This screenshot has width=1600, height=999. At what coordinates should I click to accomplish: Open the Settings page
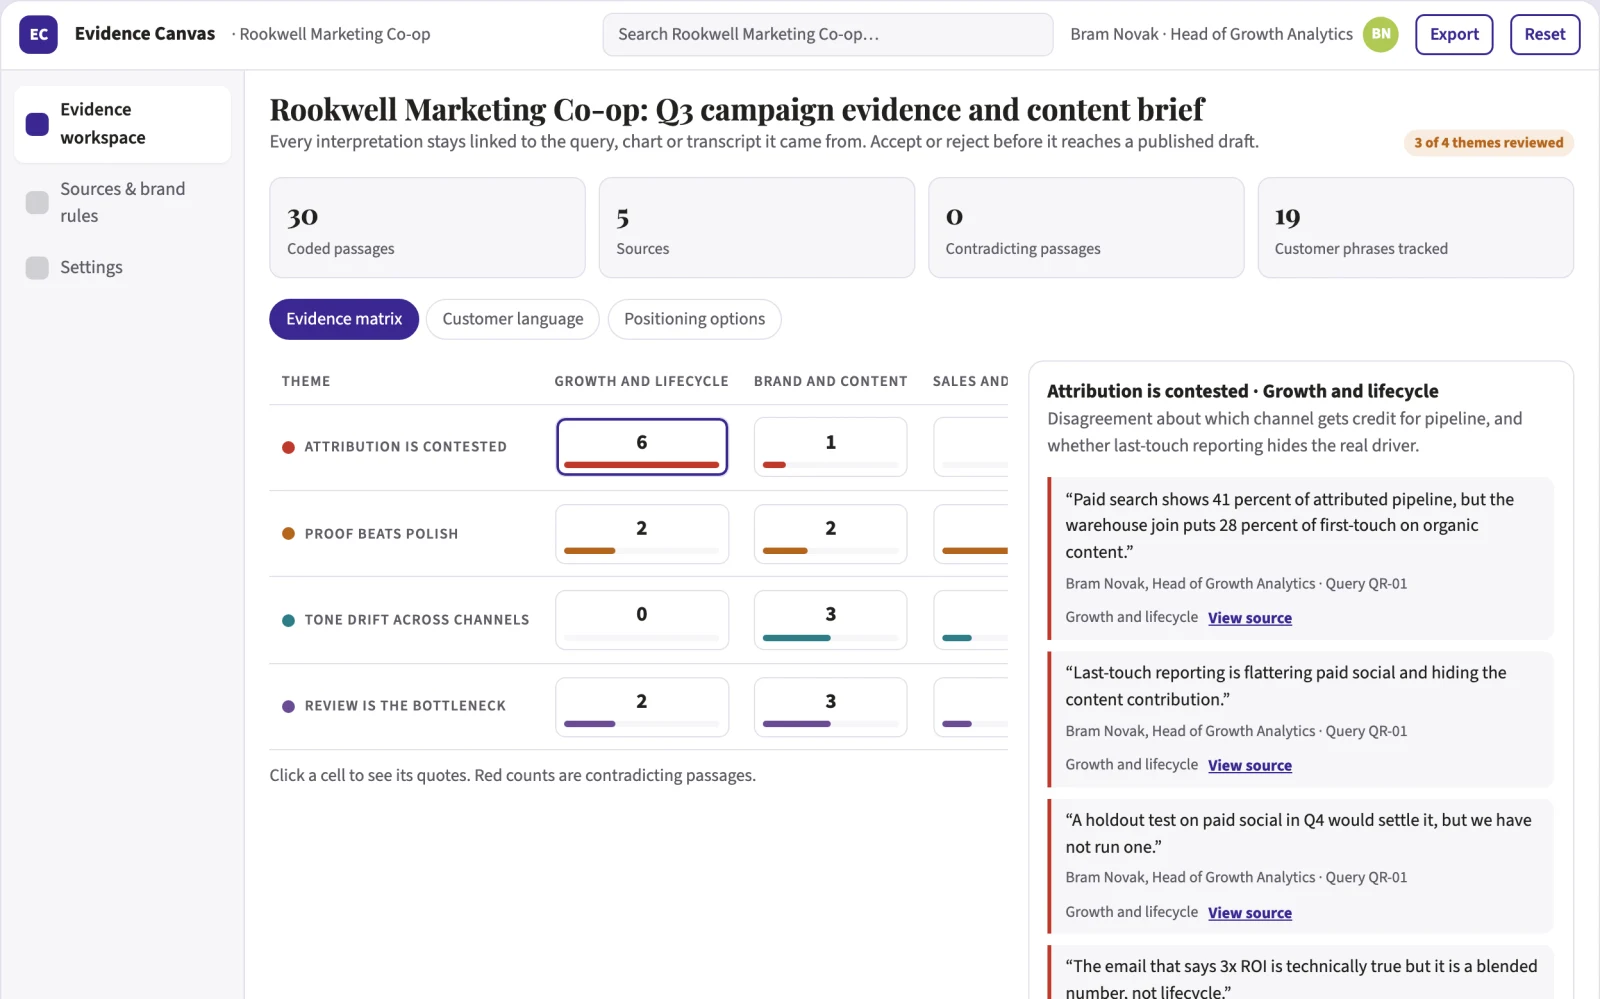(123, 267)
